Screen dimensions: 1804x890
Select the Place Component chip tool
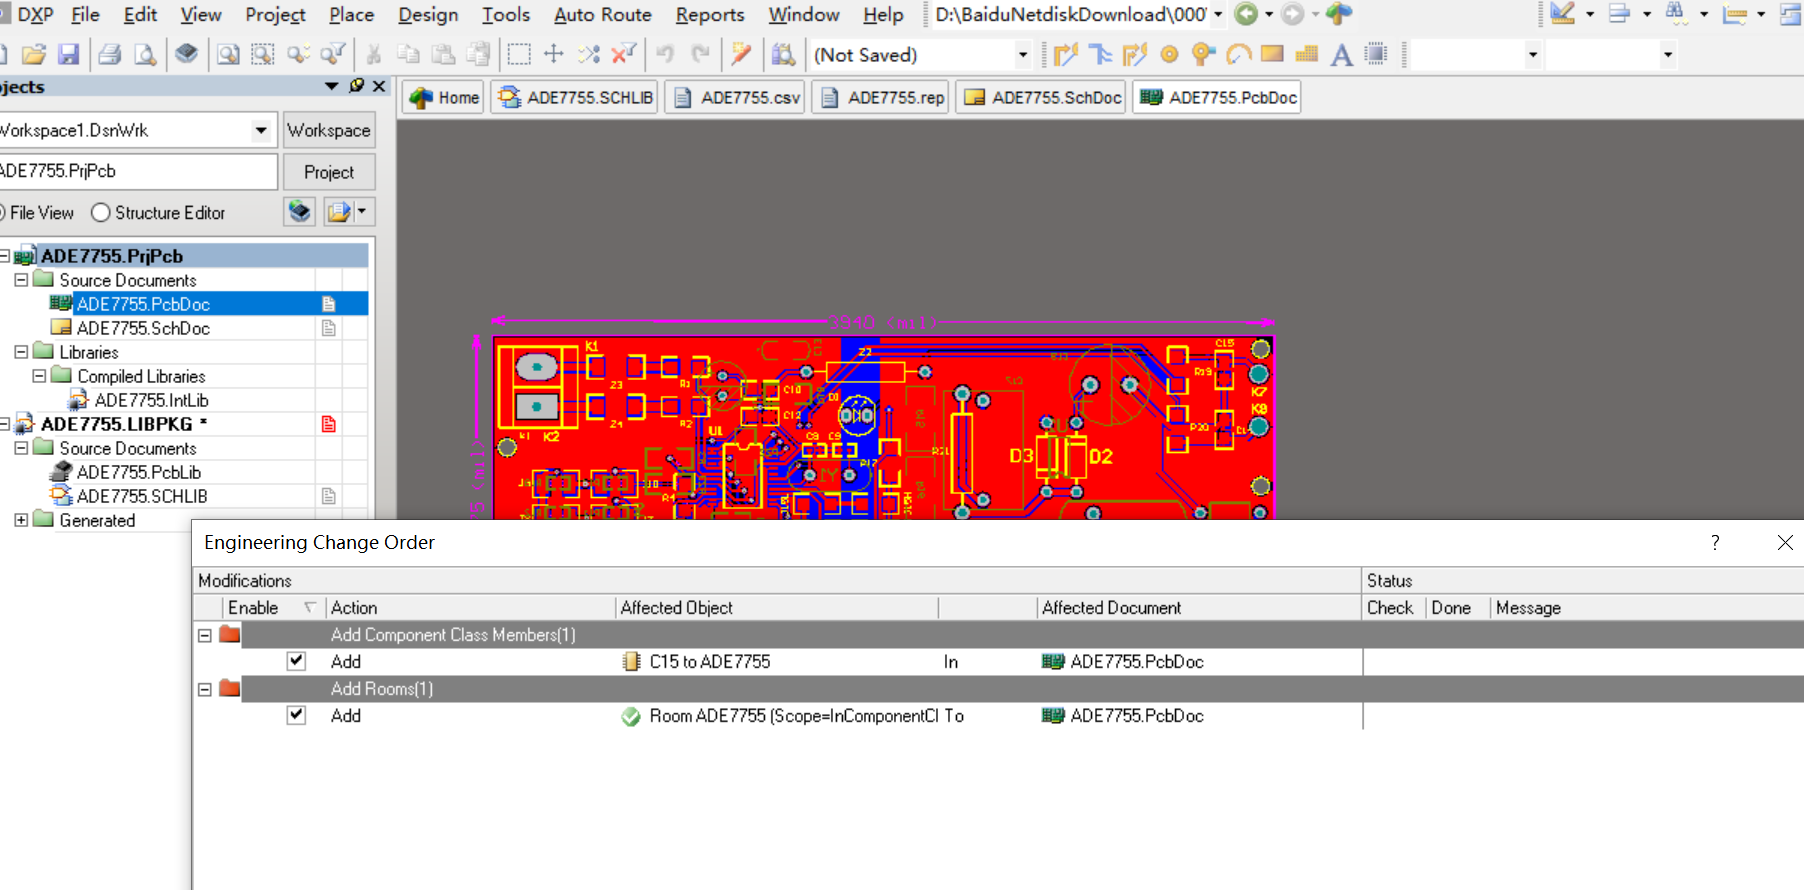1376,54
